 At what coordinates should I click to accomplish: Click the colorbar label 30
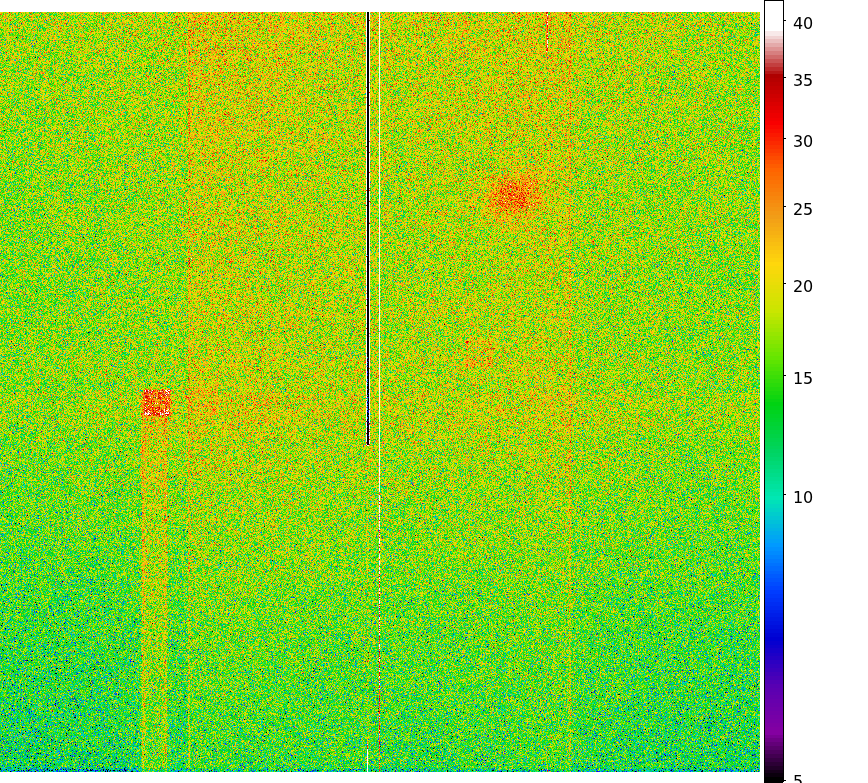802,142
